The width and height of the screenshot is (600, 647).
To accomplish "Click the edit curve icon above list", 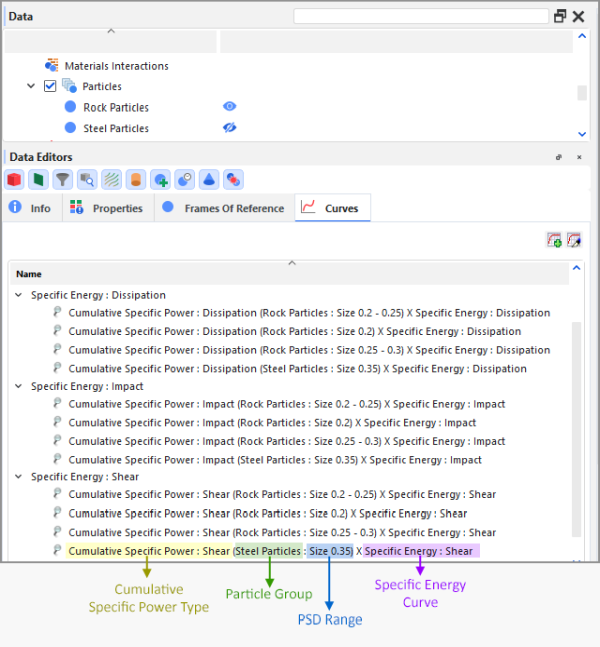I will click(x=574, y=240).
